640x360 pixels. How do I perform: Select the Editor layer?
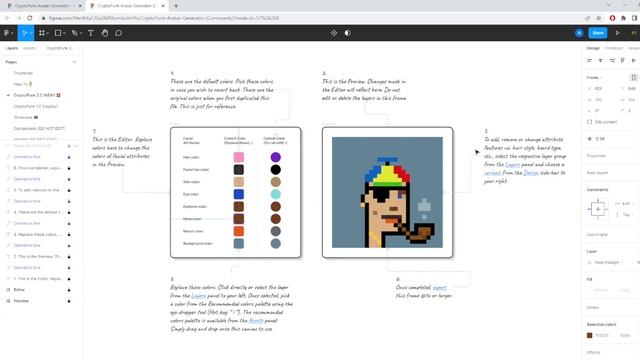tap(19, 290)
